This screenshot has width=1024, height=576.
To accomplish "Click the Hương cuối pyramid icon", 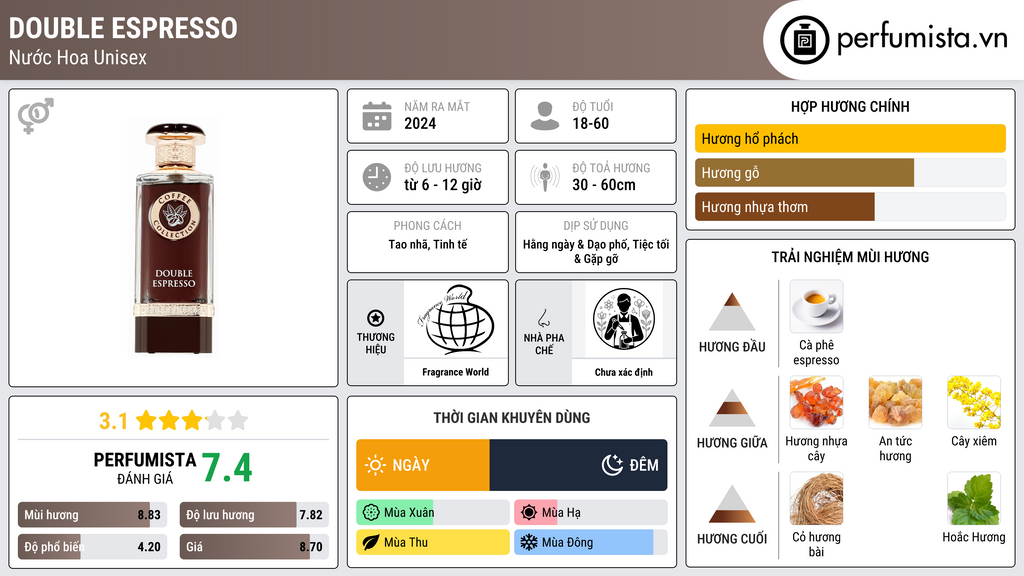I will click(732, 504).
